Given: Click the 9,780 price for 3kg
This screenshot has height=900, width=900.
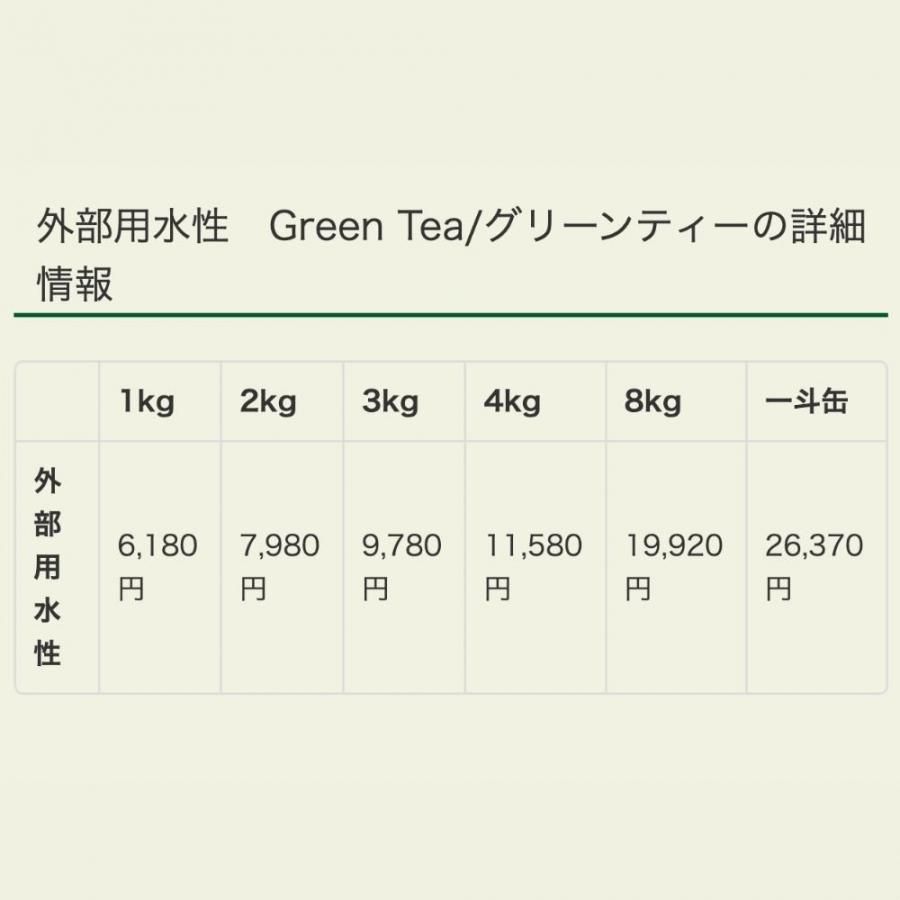Looking at the screenshot, I should (x=402, y=546).
